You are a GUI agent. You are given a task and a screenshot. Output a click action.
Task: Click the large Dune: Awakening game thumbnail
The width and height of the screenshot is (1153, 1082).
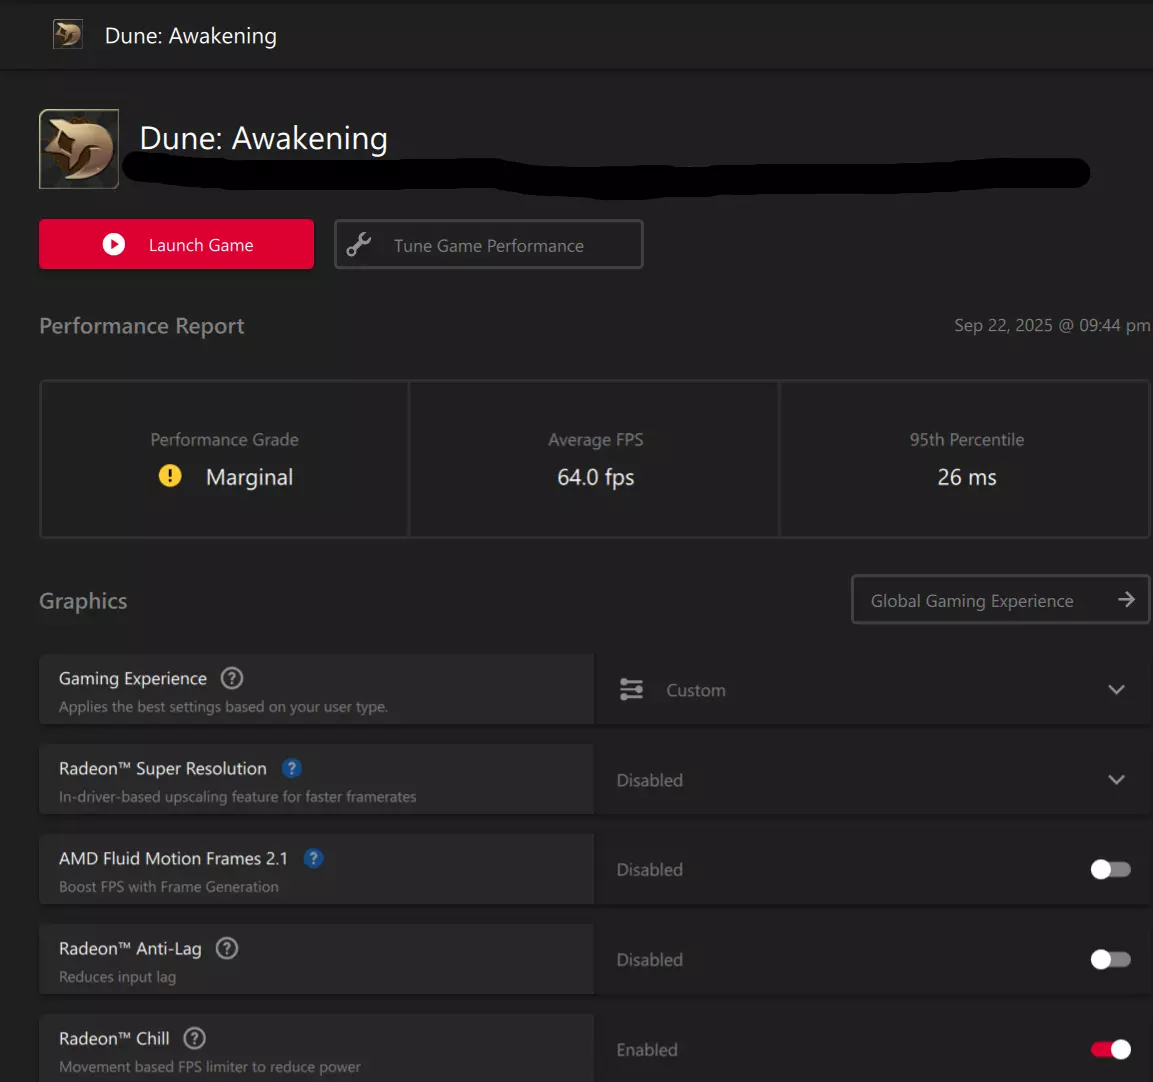(x=79, y=149)
